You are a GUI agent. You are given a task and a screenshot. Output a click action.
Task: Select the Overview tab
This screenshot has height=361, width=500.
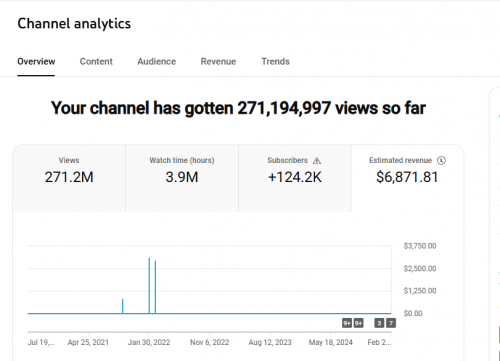[x=36, y=61]
